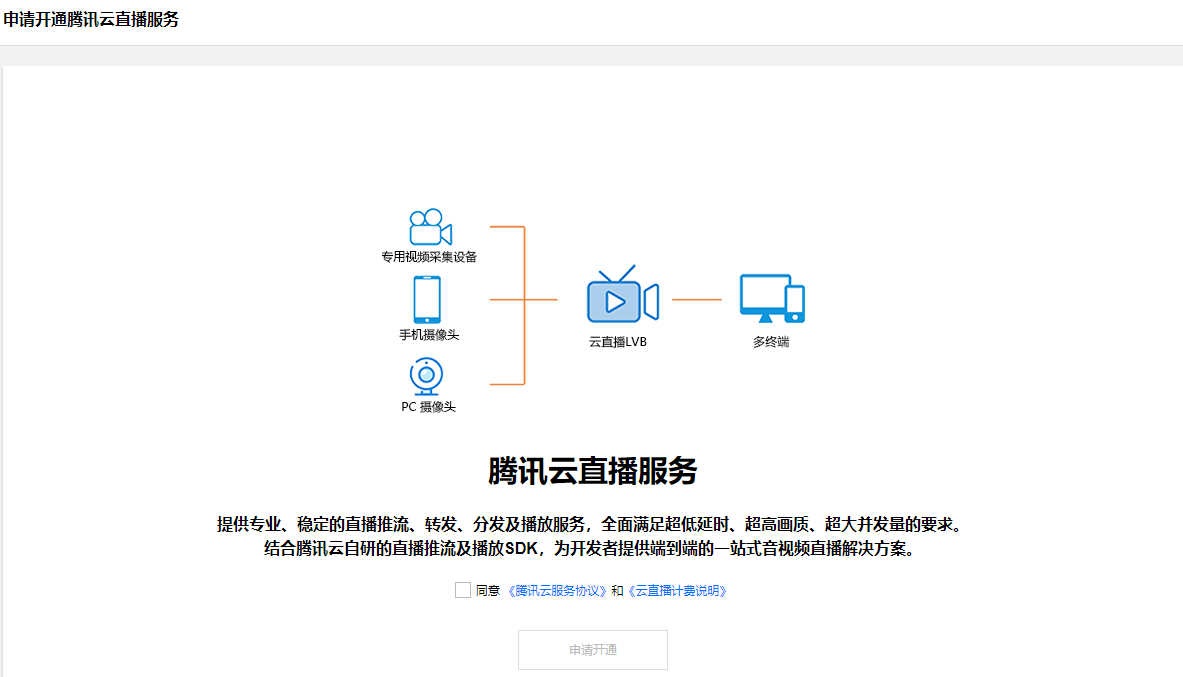This screenshot has width=1183, height=677.
Task: Tick the 同意 agreement checkbox
Action: [462, 590]
